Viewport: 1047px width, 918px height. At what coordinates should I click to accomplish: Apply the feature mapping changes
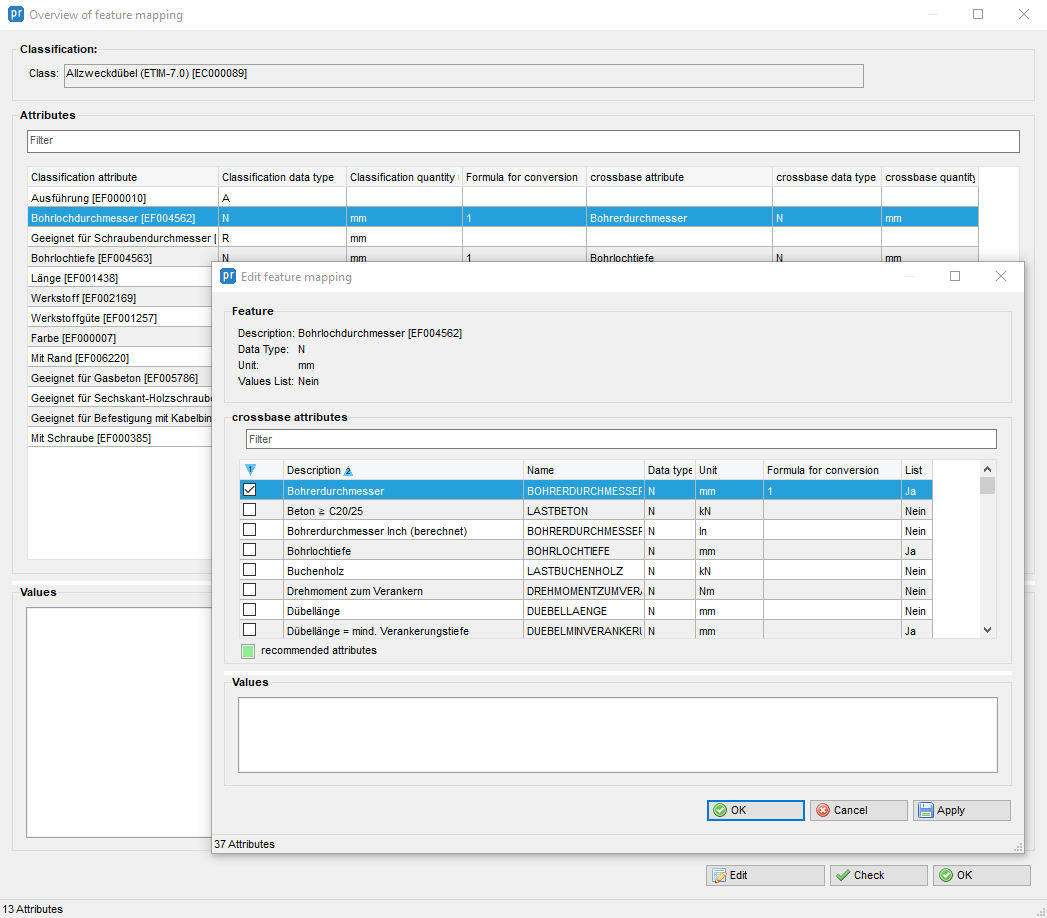[x=962, y=811]
